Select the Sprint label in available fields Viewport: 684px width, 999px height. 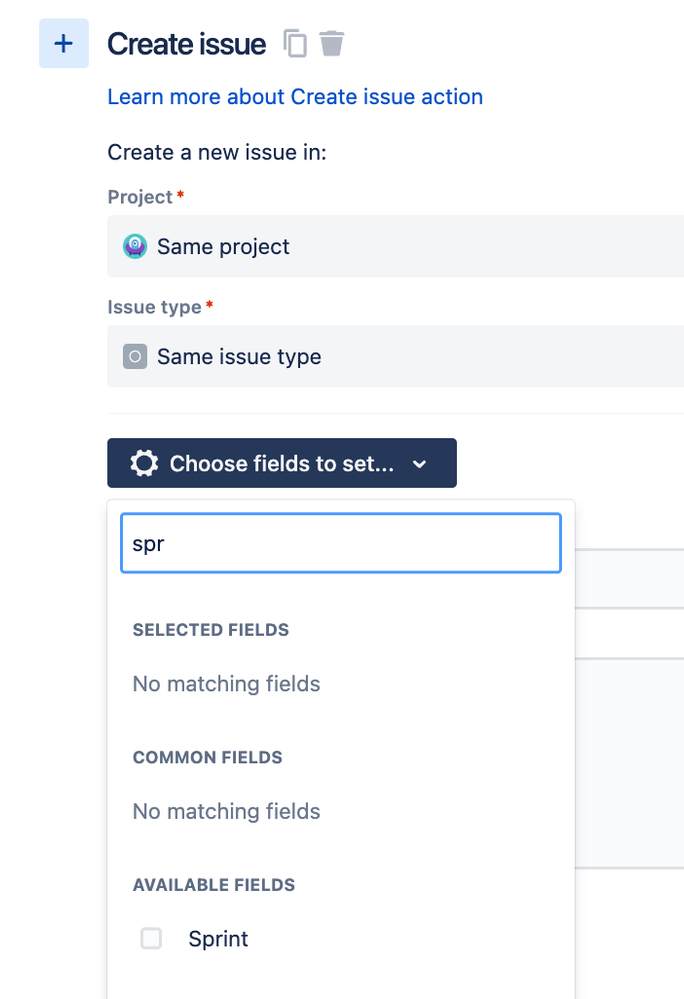click(x=218, y=939)
